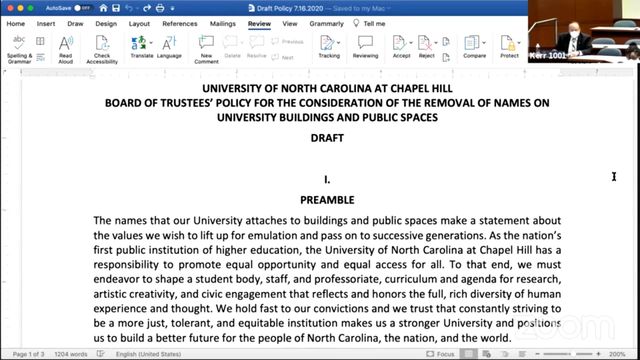Click the Save disk icon
Screen dimensions: 640x360
pyautogui.click(x=116, y=8)
